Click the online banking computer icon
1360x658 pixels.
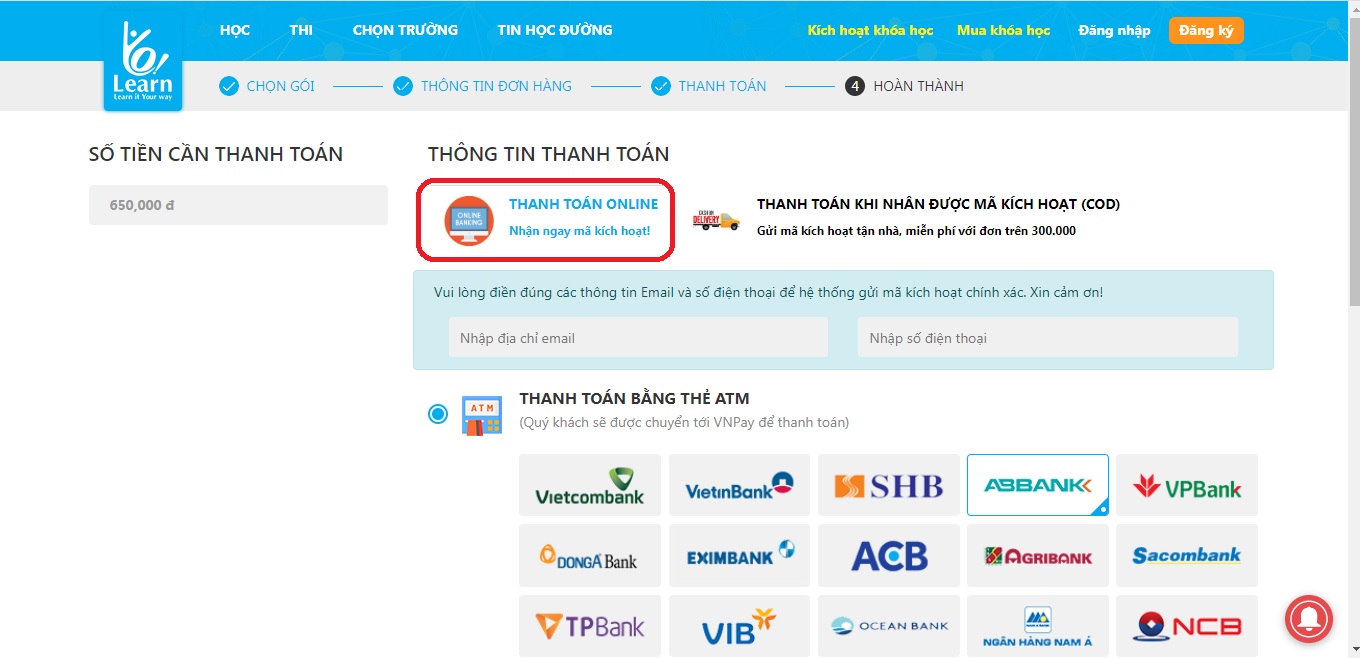pos(469,221)
